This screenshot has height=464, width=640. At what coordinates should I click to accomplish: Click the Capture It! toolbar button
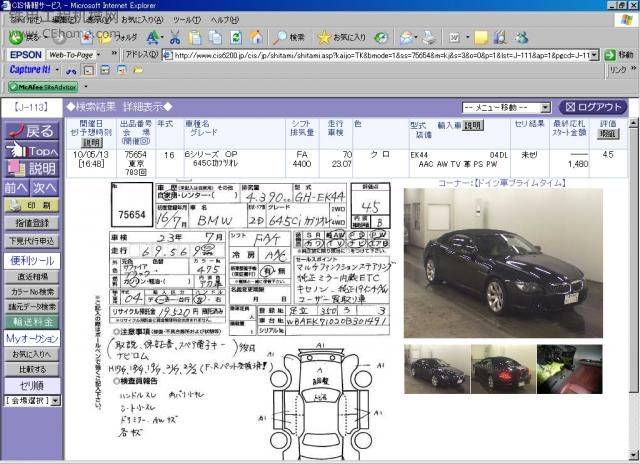(30, 70)
